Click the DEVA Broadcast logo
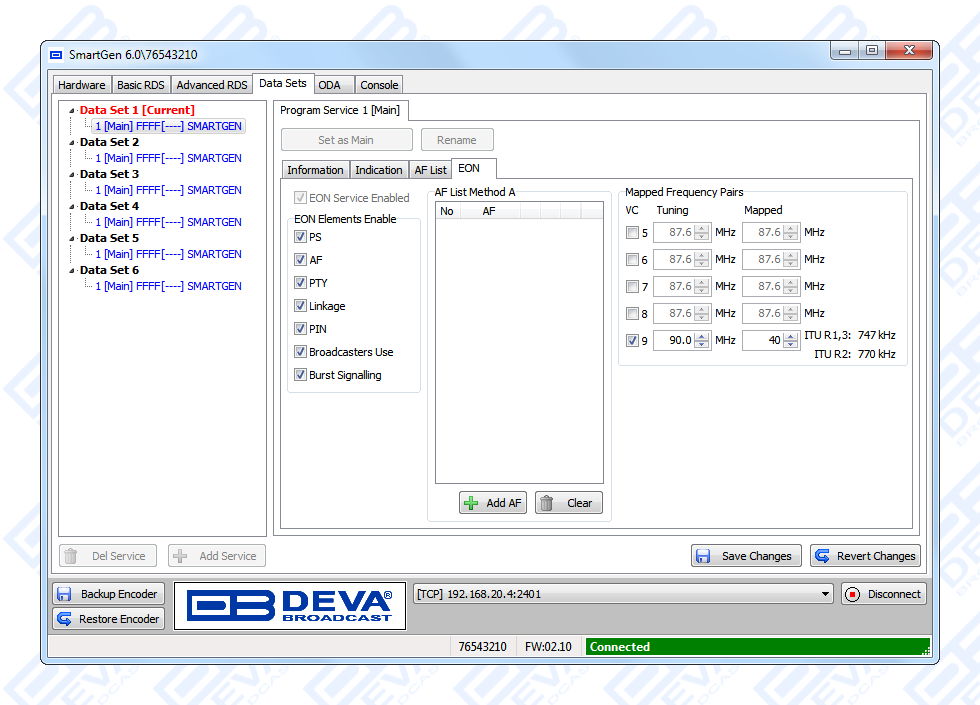This screenshot has width=980, height=705. pos(290,606)
